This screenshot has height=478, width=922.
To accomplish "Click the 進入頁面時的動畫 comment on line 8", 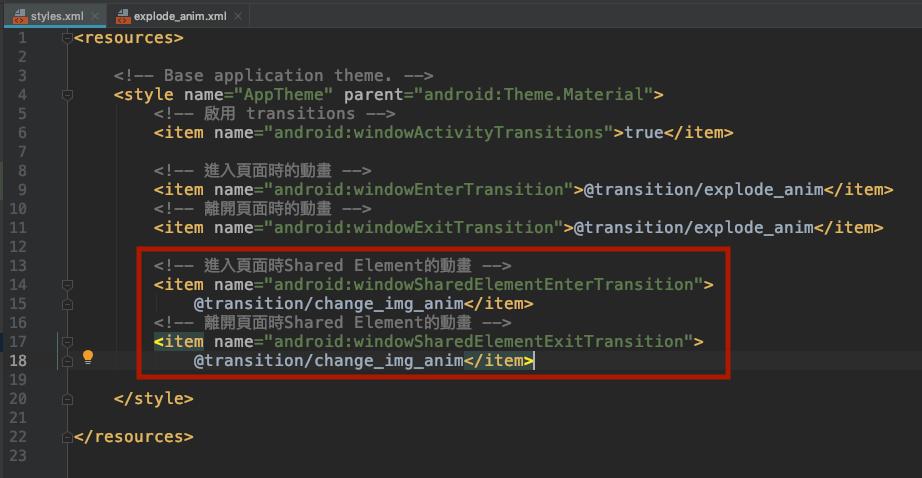I will (262, 171).
